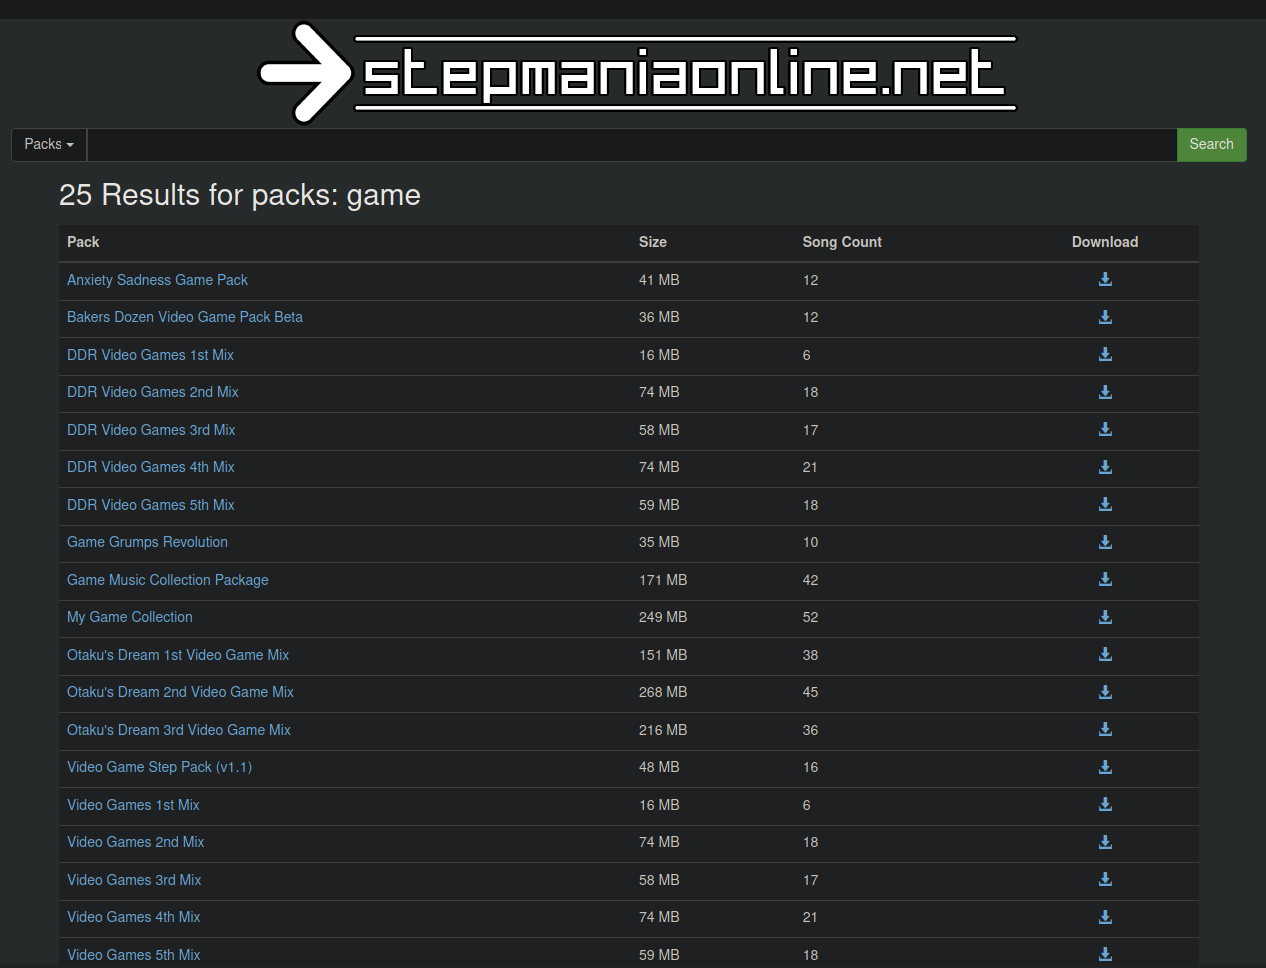Focus the search text field
The width and height of the screenshot is (1266, 968).
[x=631, y=144]
